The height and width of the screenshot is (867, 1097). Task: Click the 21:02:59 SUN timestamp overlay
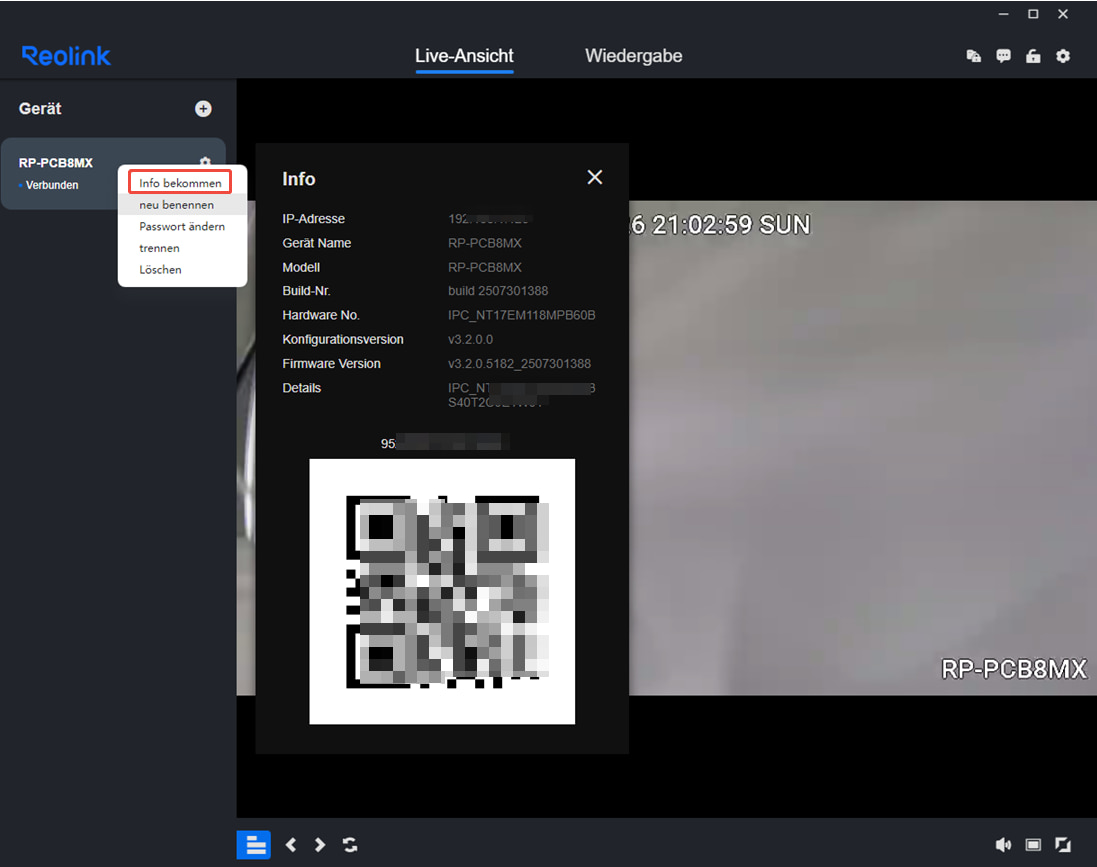click(x=731, y=225)
